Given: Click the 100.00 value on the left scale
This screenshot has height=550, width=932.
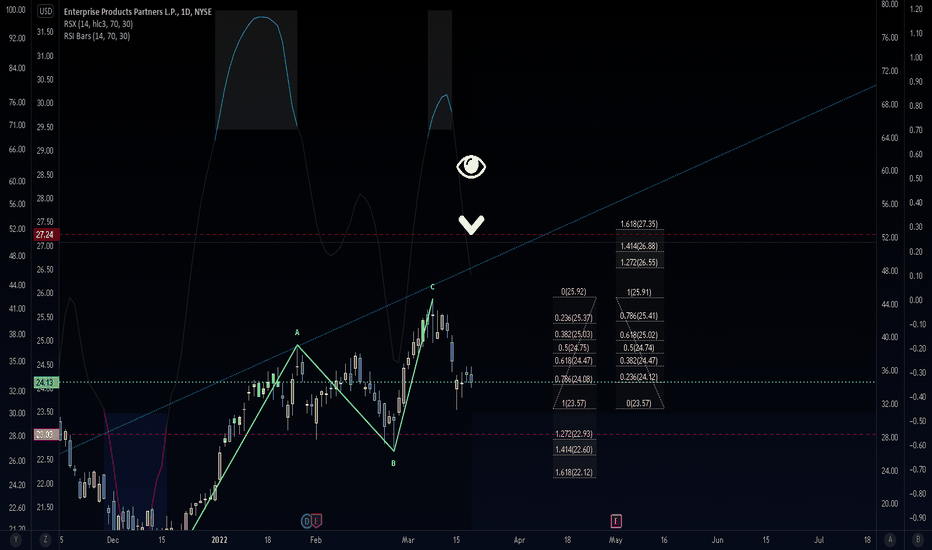Looking at the screenshot, I should point(16,10).
